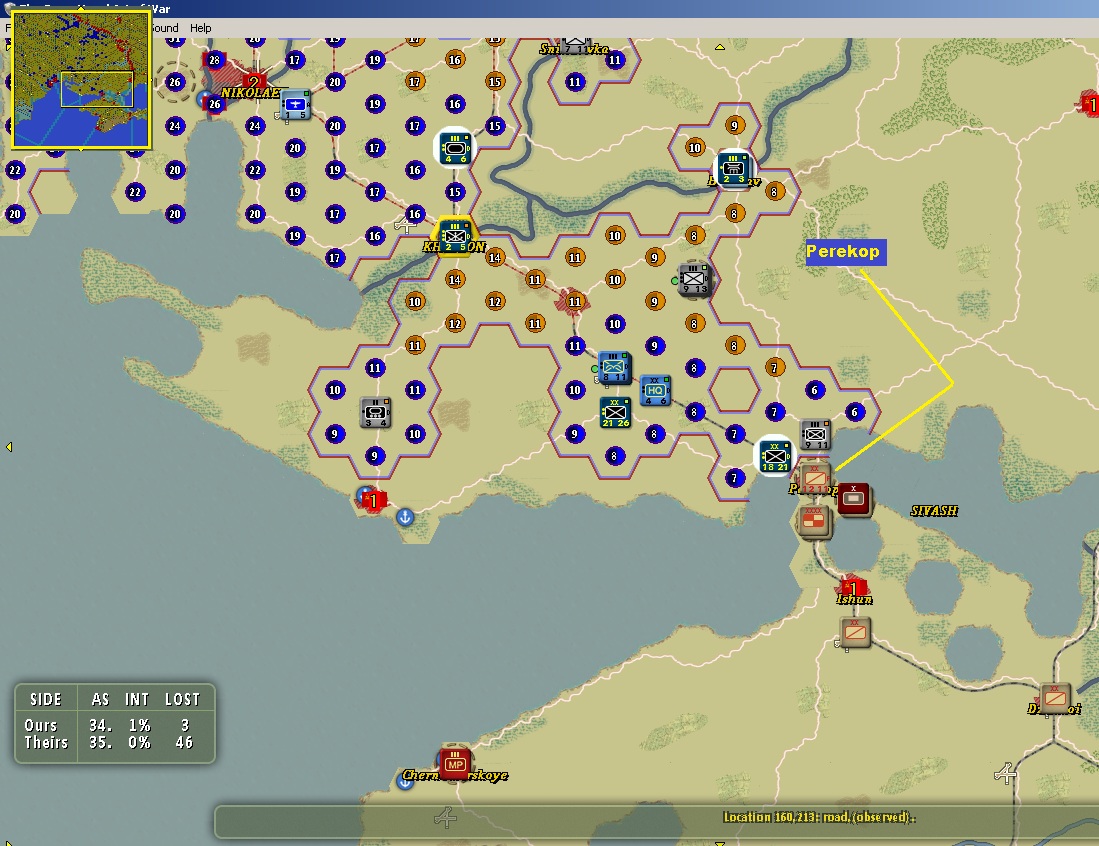Select the artillery unit with strength 2 3
The width and height of the screenshot is (1099, 846).
click(734, 170)
